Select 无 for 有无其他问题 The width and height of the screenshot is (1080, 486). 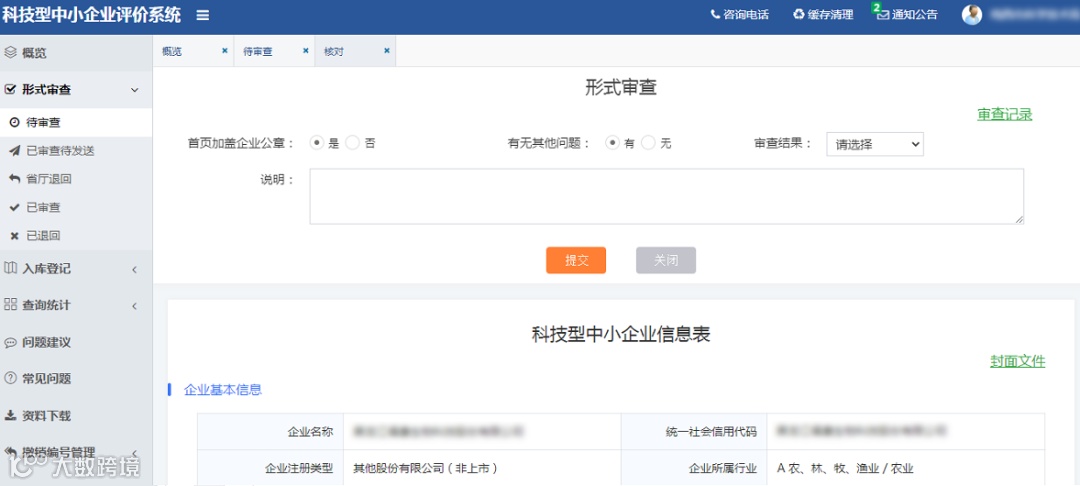coord(648,143)
